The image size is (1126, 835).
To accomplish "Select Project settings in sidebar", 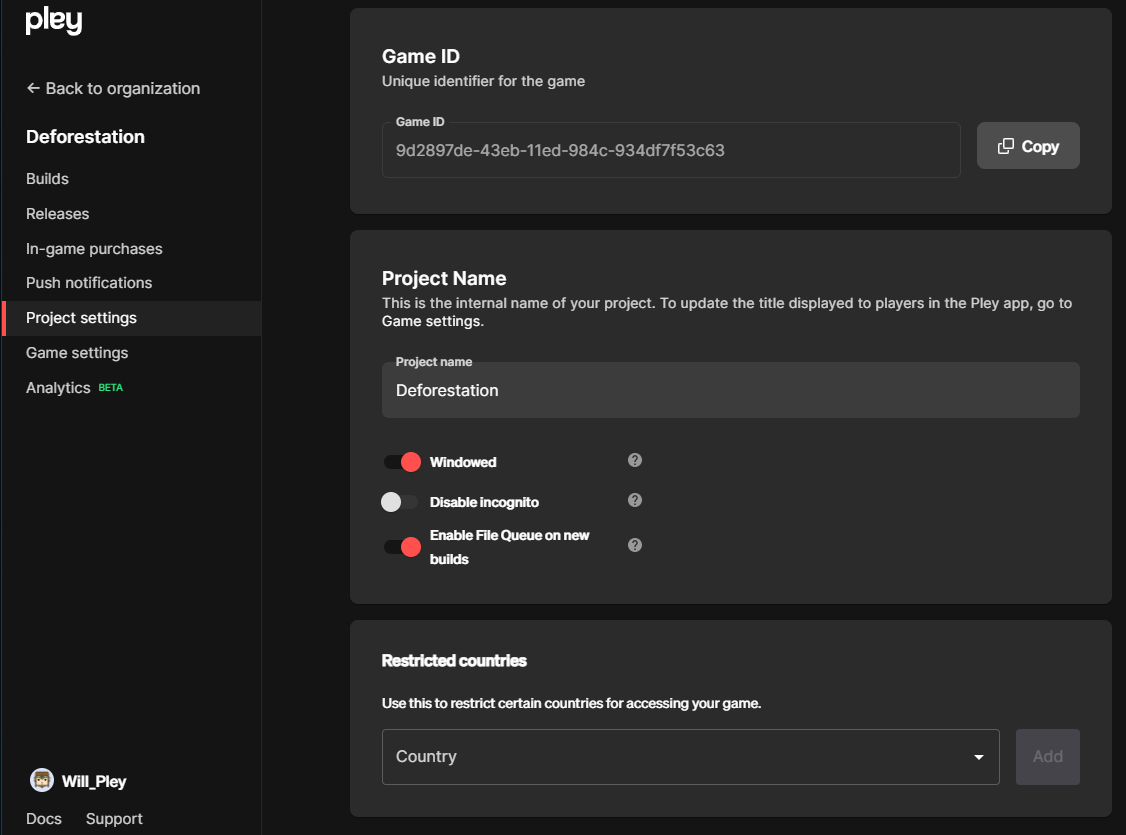I will [x=132, y=318].
